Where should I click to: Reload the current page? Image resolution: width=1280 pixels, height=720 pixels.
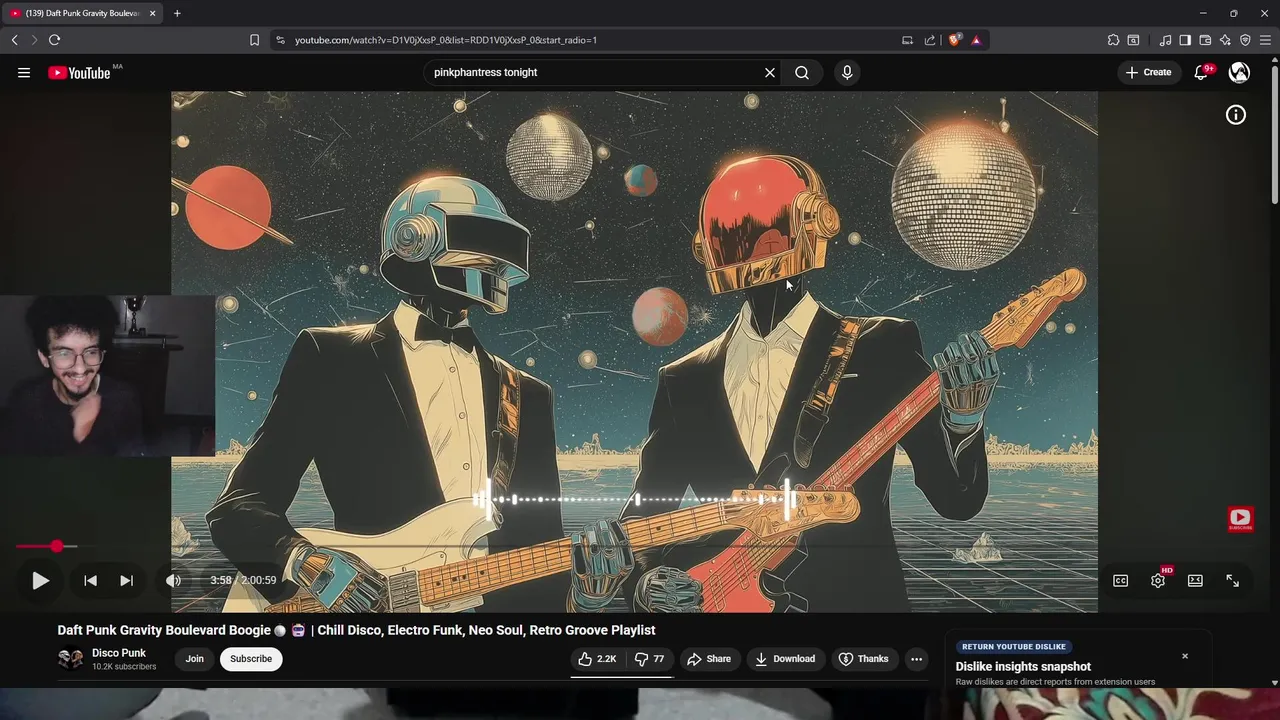pos(54,40)
